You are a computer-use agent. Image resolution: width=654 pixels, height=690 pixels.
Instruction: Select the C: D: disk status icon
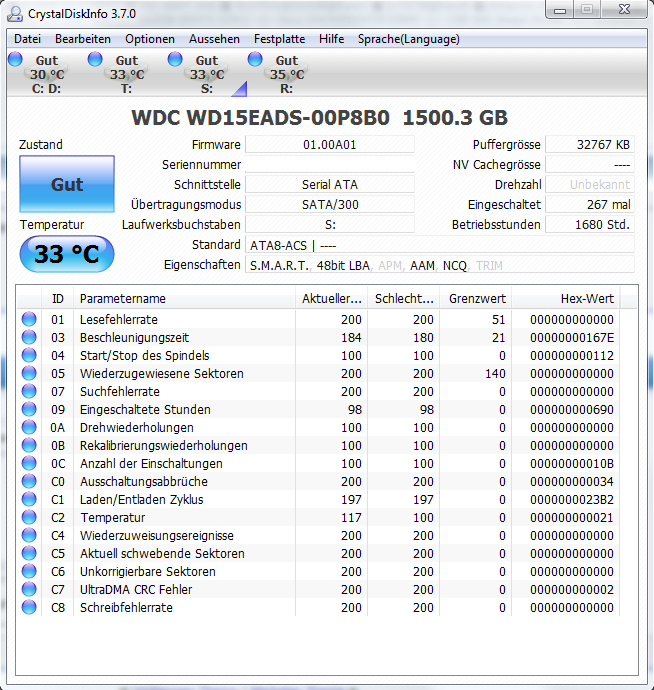click(x=15, y=59)
